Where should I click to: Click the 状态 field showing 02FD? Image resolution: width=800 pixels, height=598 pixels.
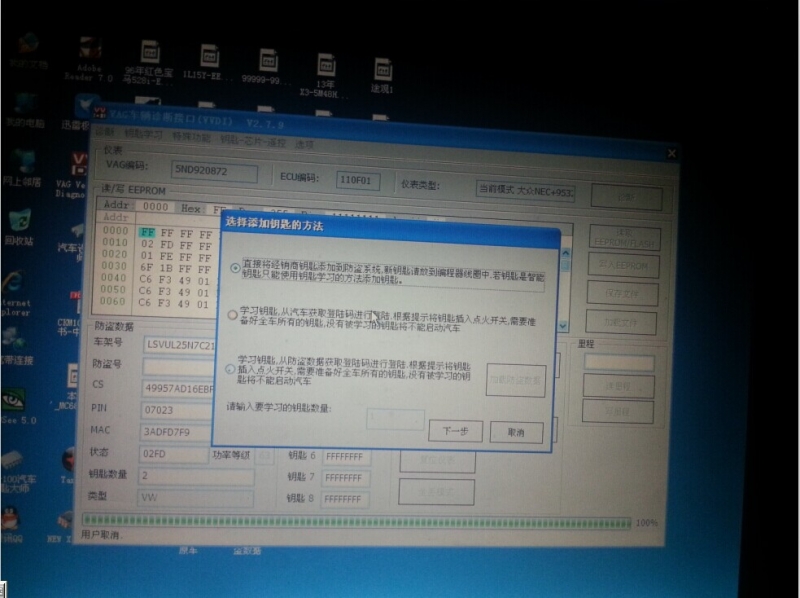tap(174, 454)
